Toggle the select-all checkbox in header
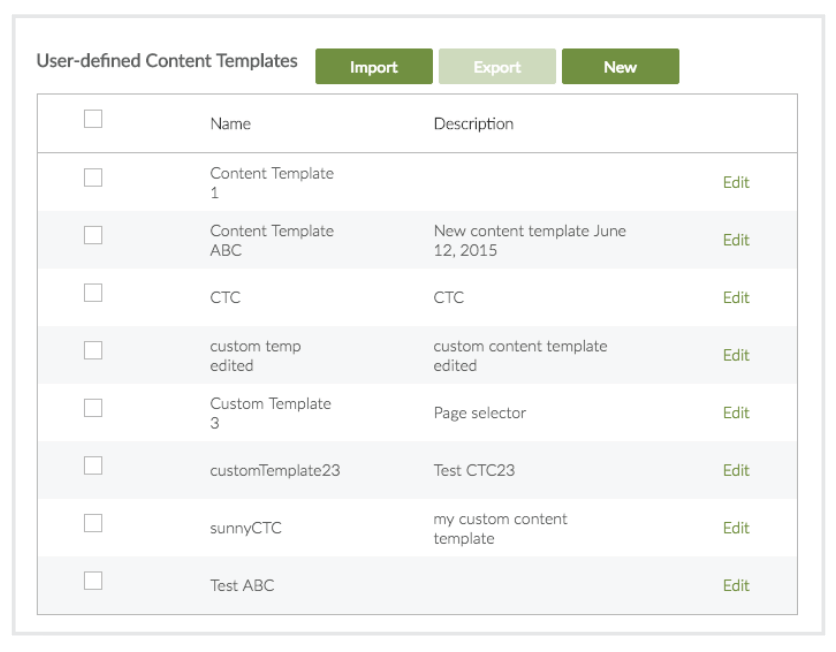 tap(93, 119)
